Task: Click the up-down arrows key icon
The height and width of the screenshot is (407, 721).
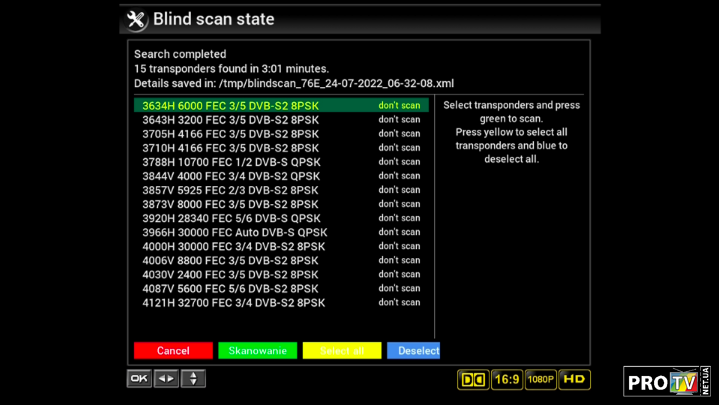Action: (193, 379)
